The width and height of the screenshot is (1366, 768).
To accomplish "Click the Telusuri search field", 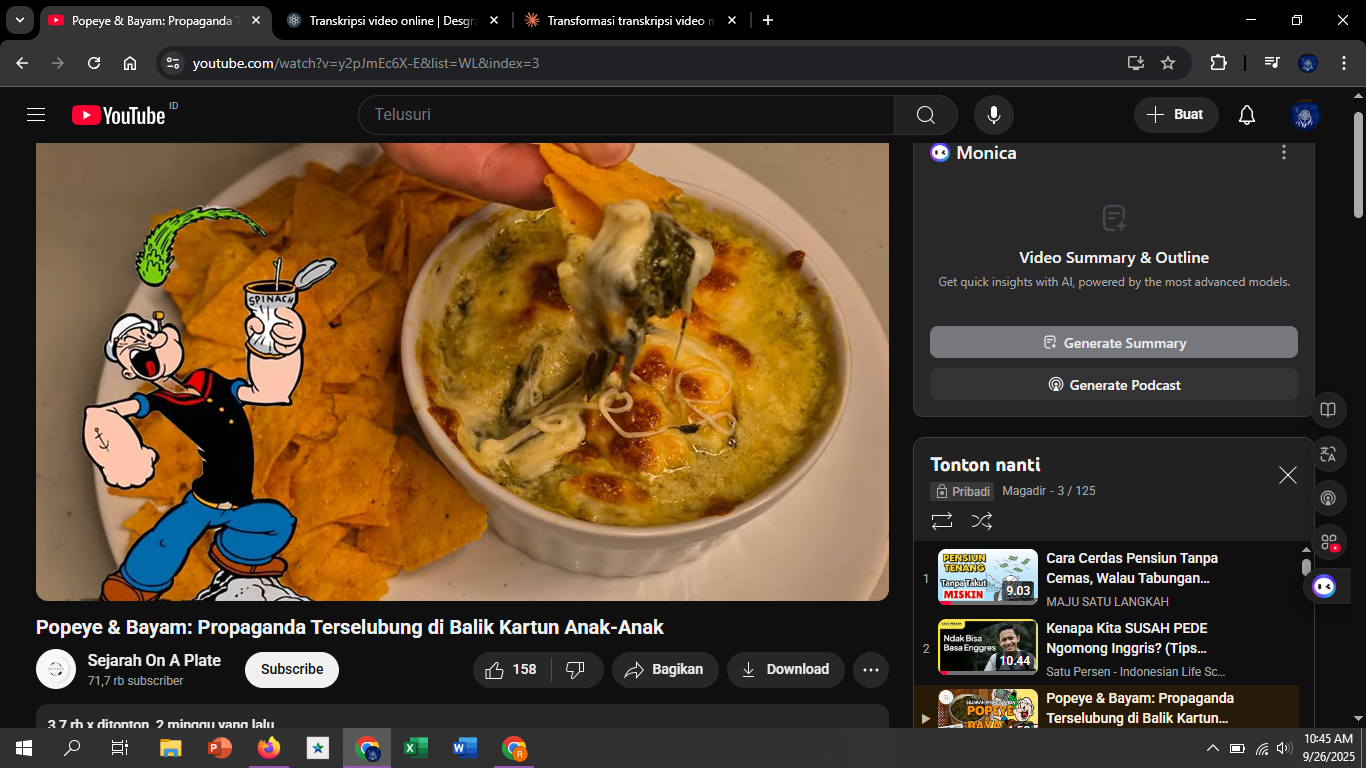I will click(x=626, y=115).
